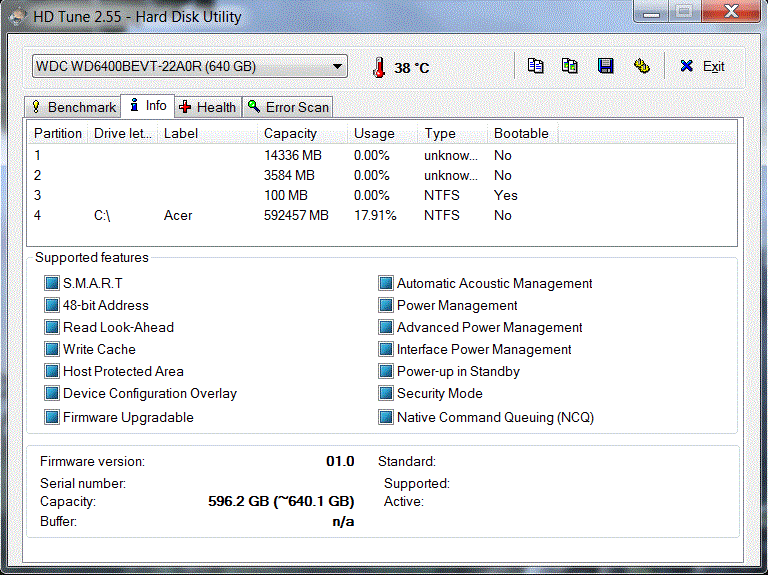Click the 'Acer' label cell

(x=178, y=216)
